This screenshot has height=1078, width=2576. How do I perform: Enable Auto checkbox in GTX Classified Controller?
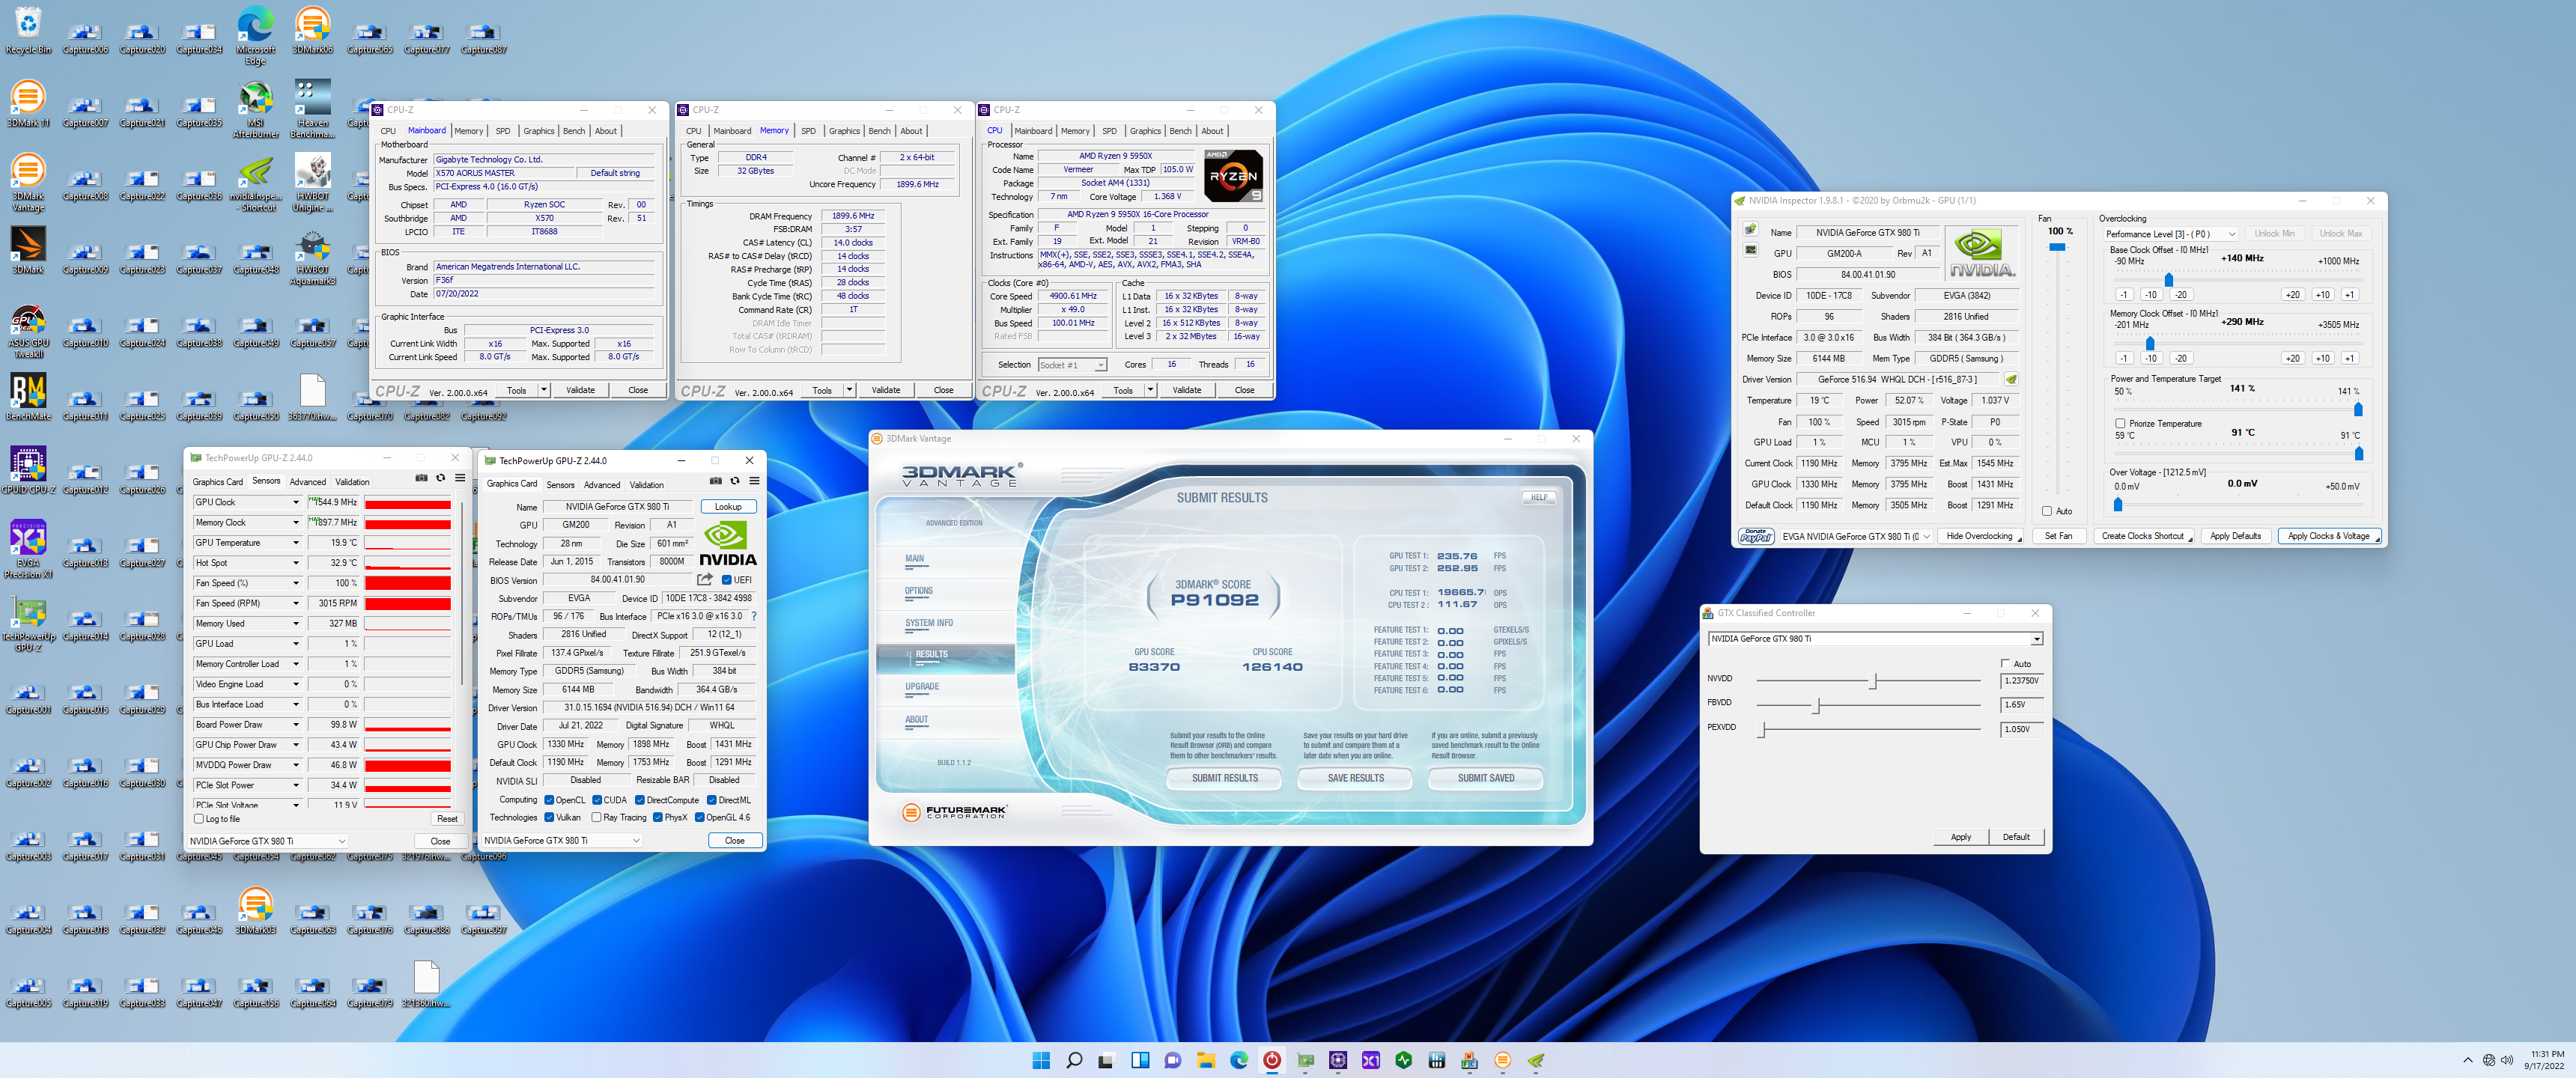pyautogui.click(x=2005, y=663)
